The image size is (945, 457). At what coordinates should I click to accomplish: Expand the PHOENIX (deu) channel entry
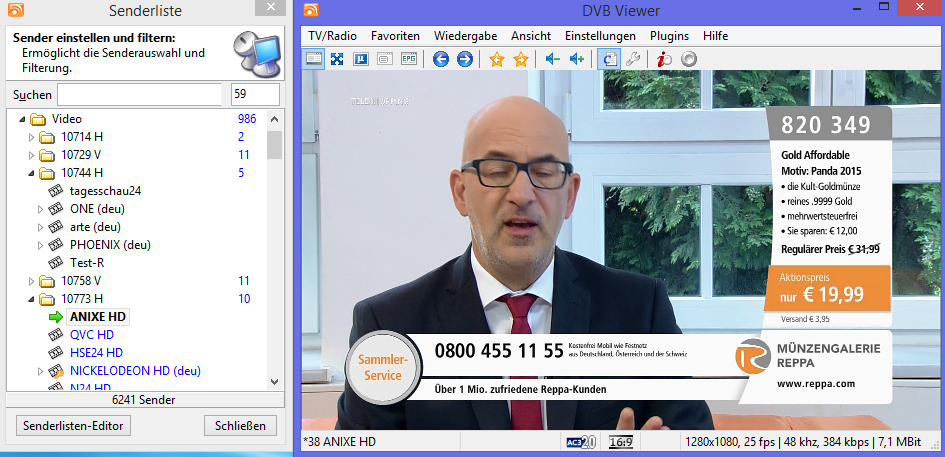click(40, 245)
